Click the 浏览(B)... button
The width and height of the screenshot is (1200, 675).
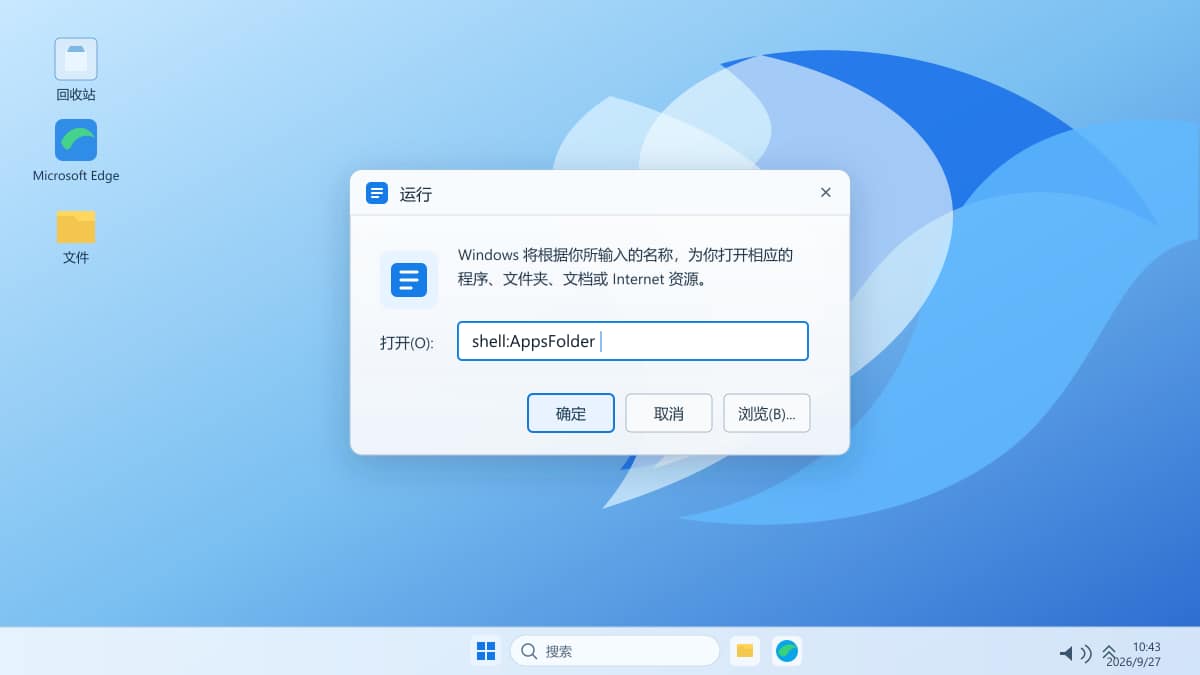pos(767,413)
